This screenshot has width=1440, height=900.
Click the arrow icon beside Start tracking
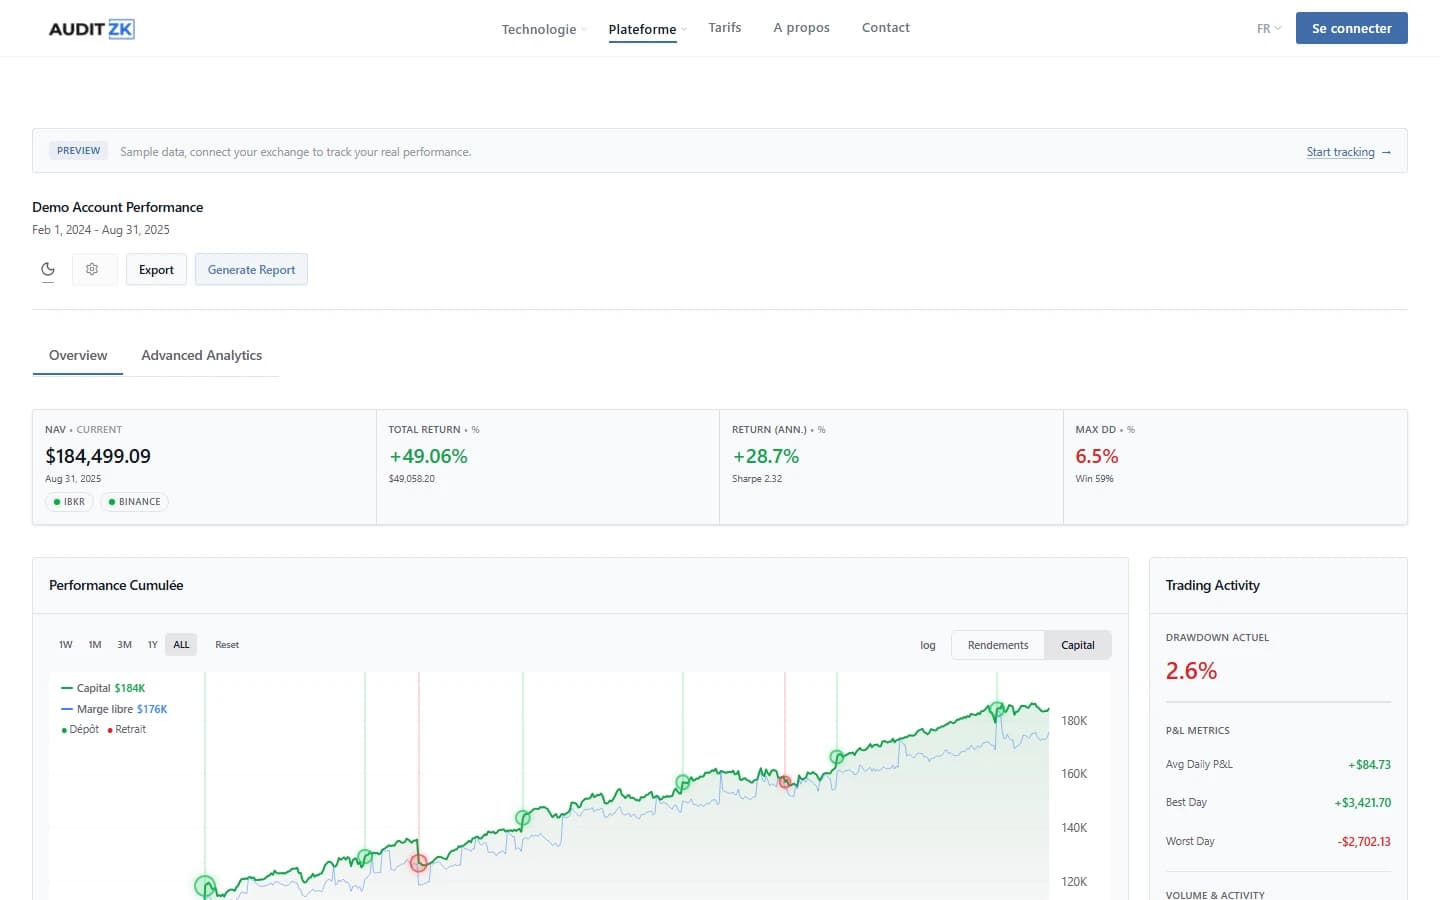point(1386,152)
